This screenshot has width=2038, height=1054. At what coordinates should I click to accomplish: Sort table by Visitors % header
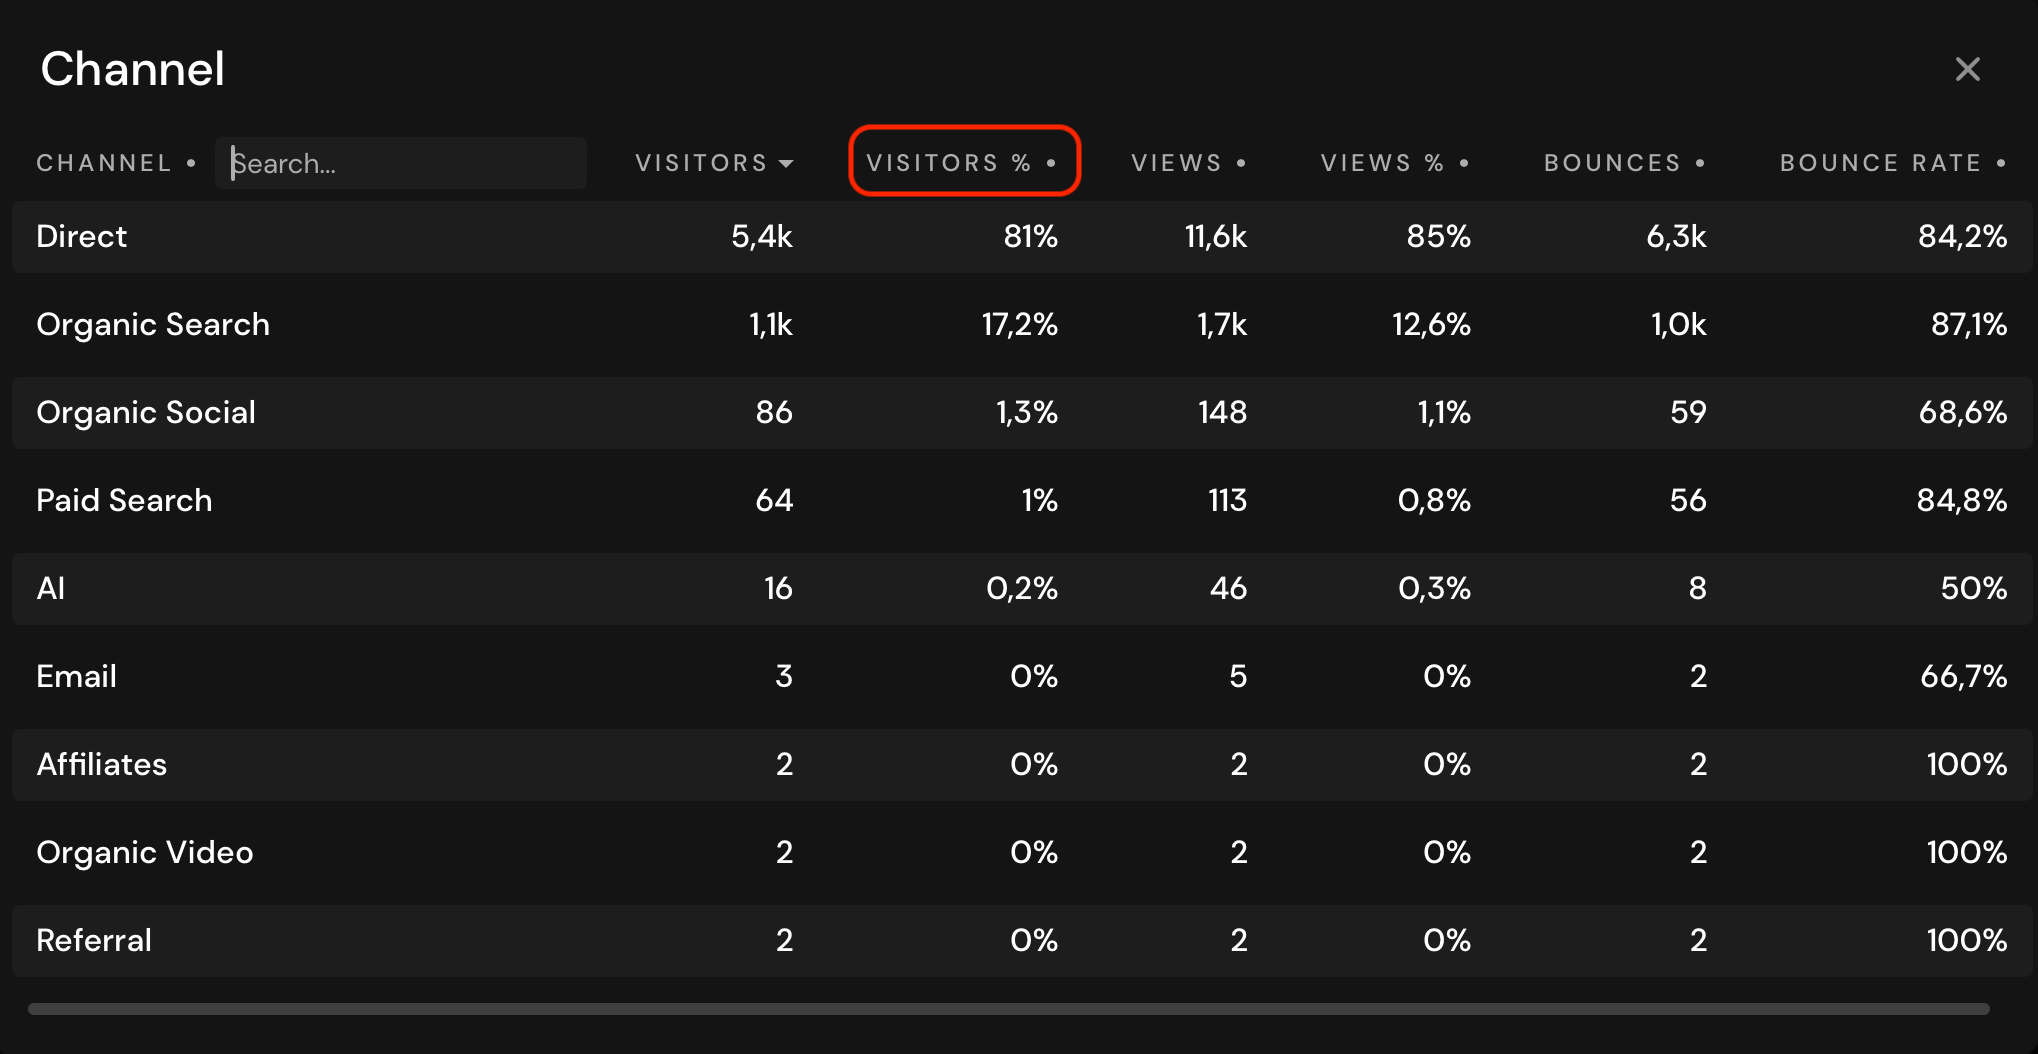click(x=948, y=163)
